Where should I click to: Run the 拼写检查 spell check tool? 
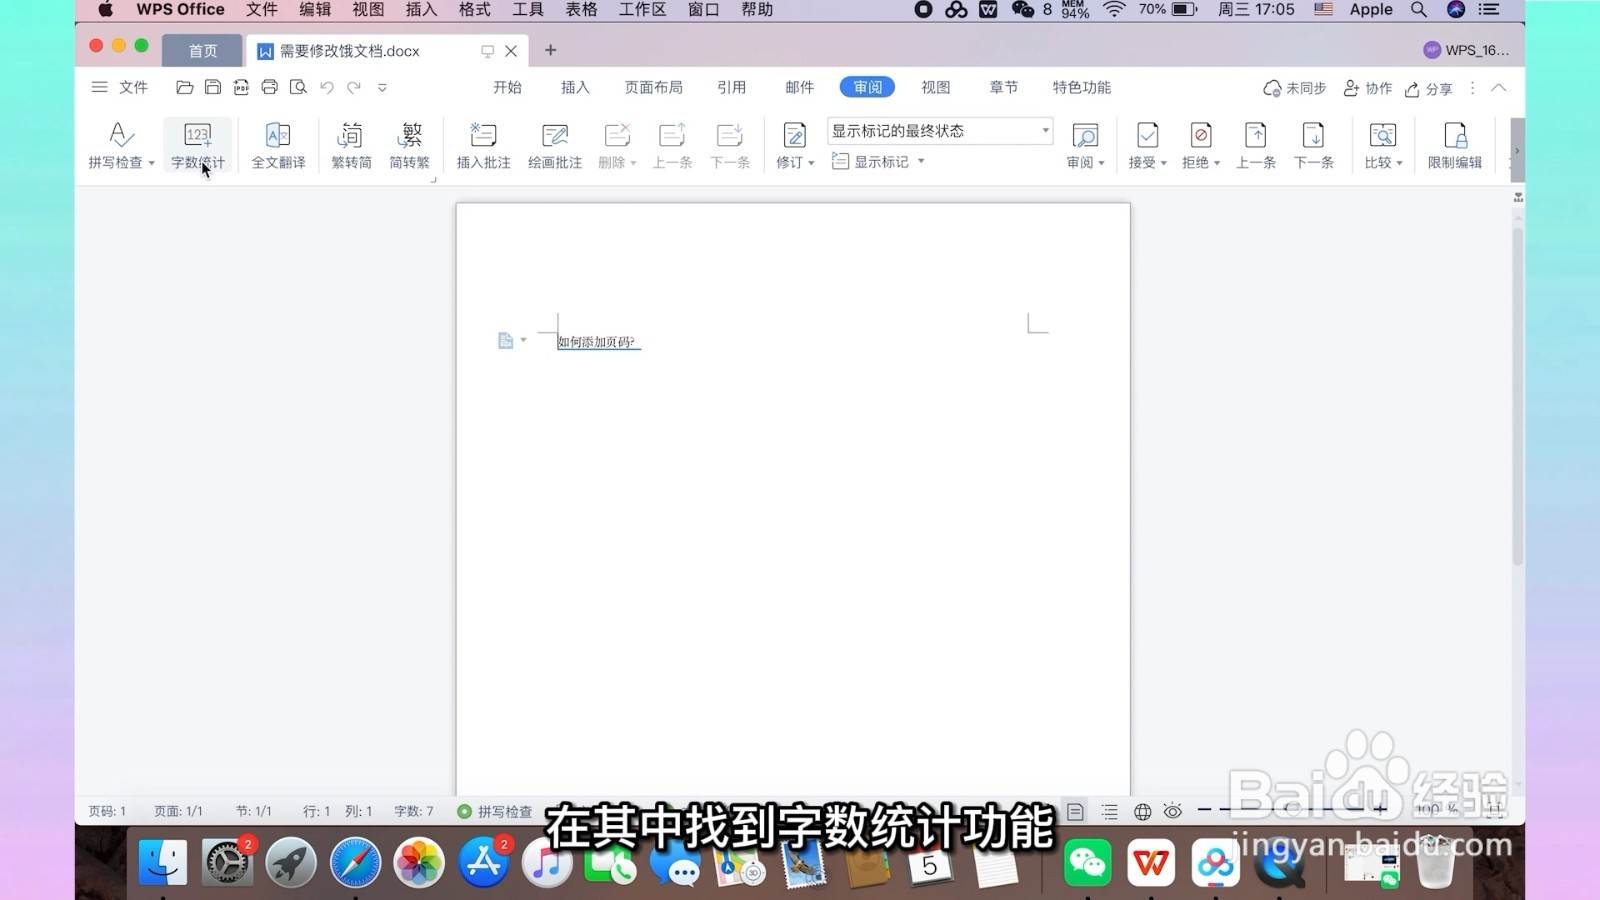click(x=119, y=144)
